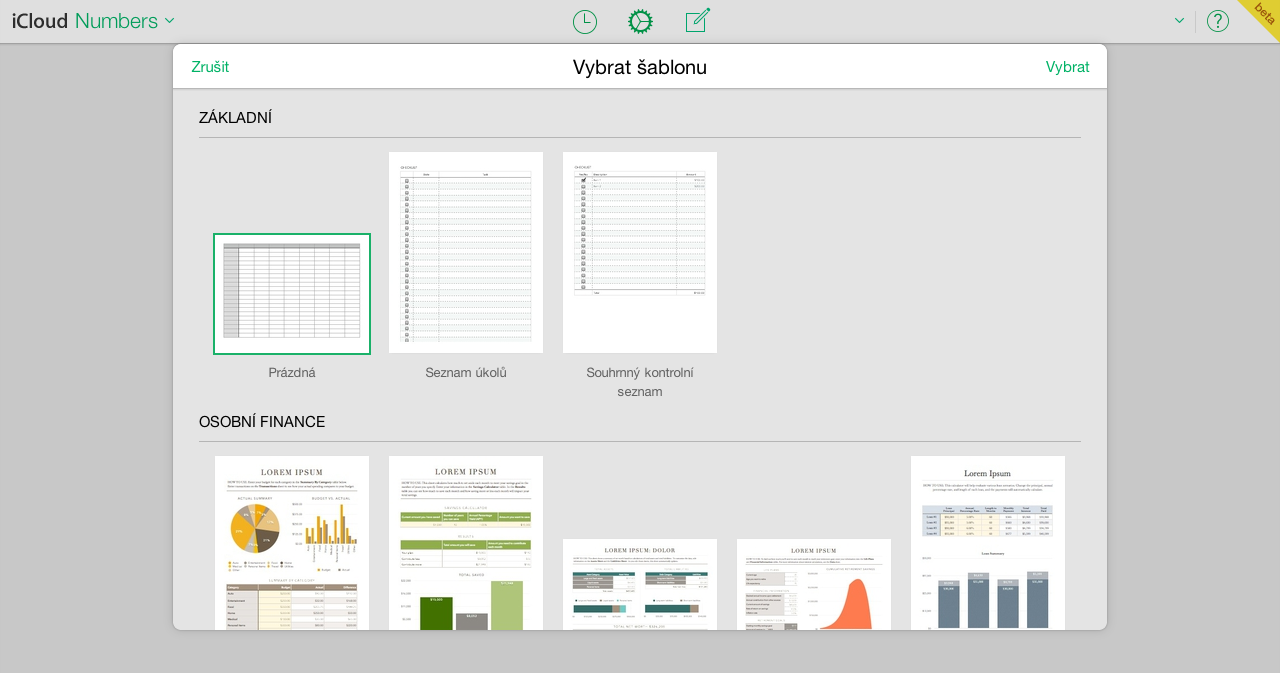The height and width of the screenshot is (673, 1280).
Task: Select the Prázdná blank template thumbnail
Action: (292, 294)
